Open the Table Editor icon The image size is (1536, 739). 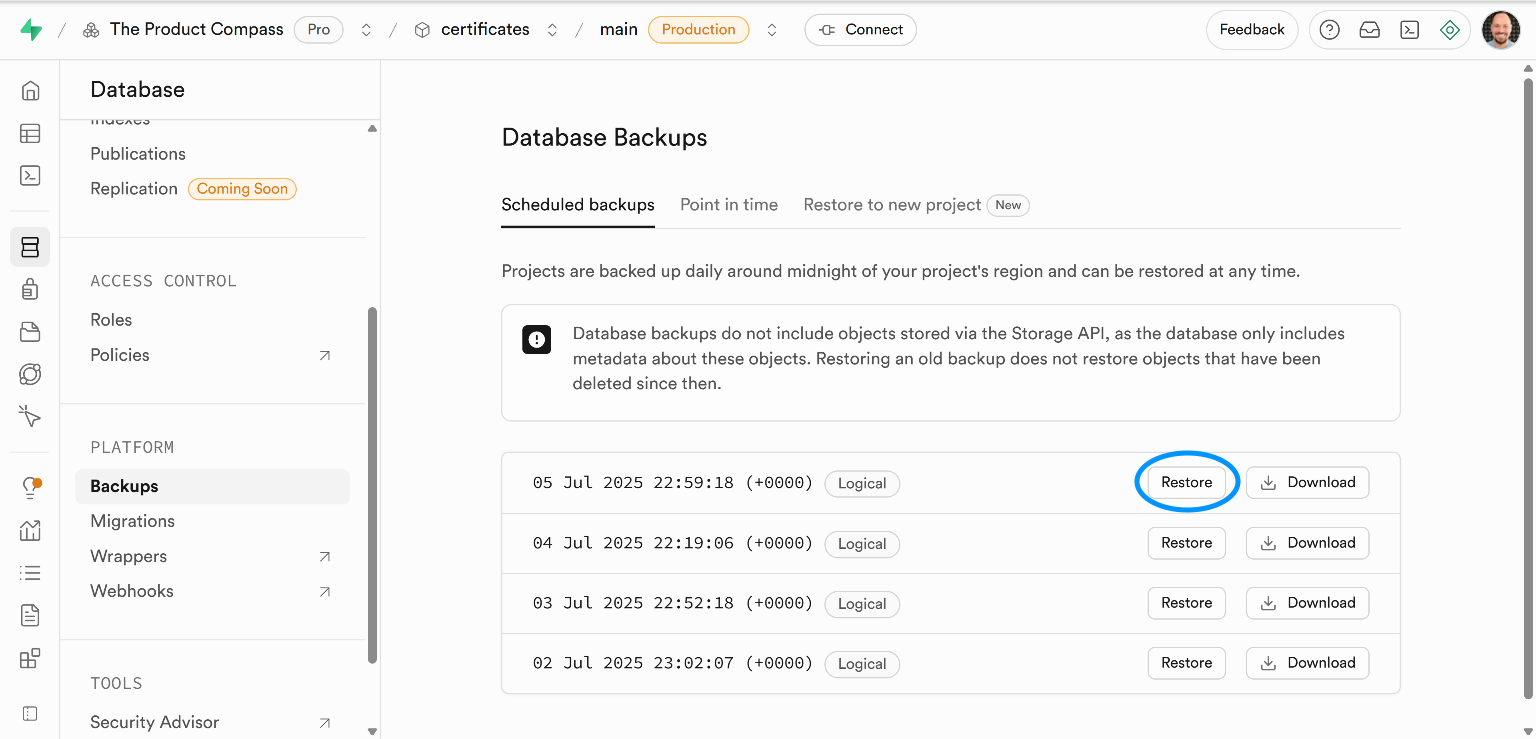[30, 133]
